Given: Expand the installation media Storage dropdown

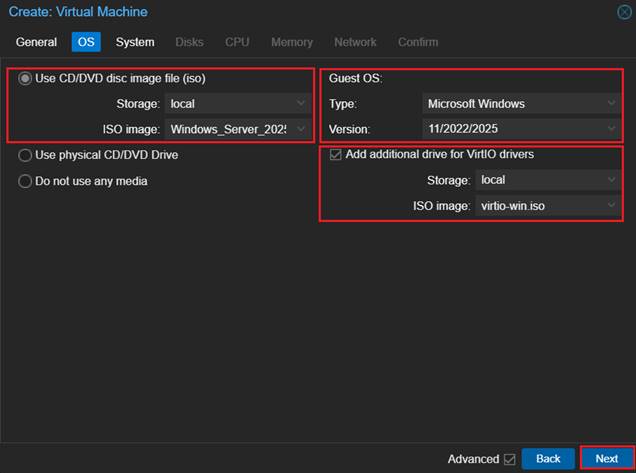Looking at the screenshot, I should 302,103.
